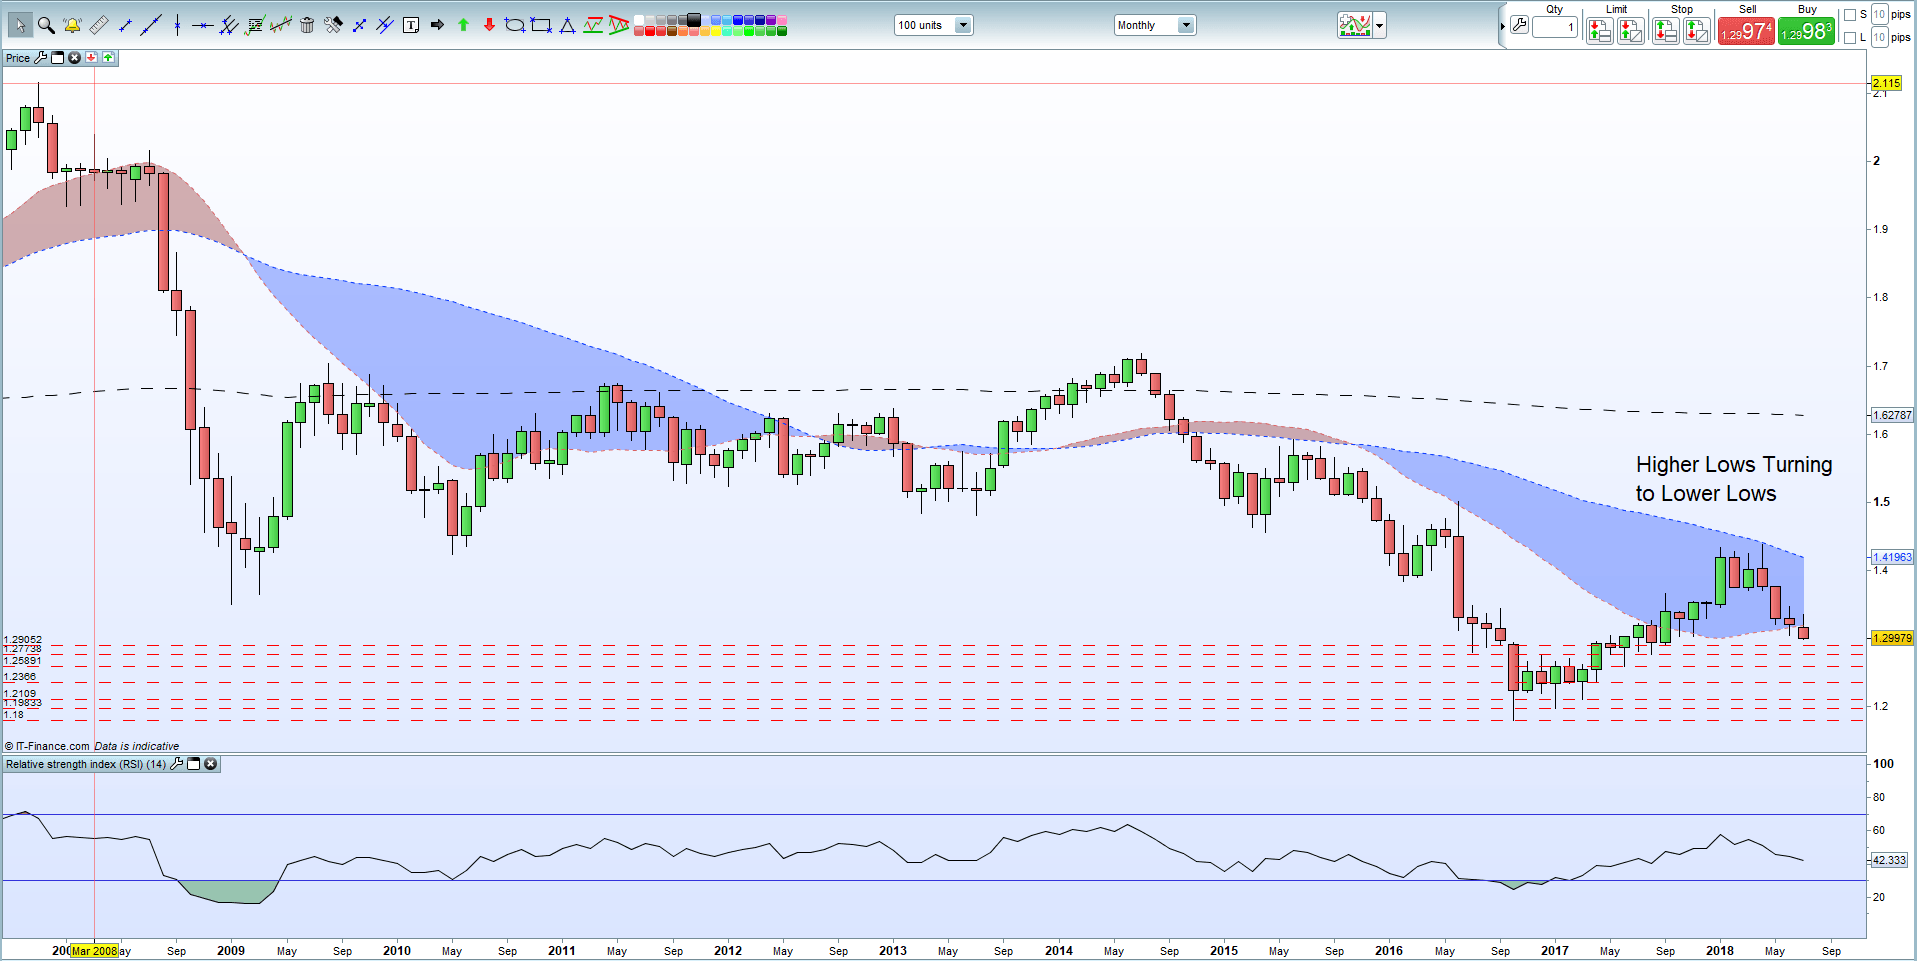
Task: Select the horizontal line drawing tool
Action: click(202, 25)
